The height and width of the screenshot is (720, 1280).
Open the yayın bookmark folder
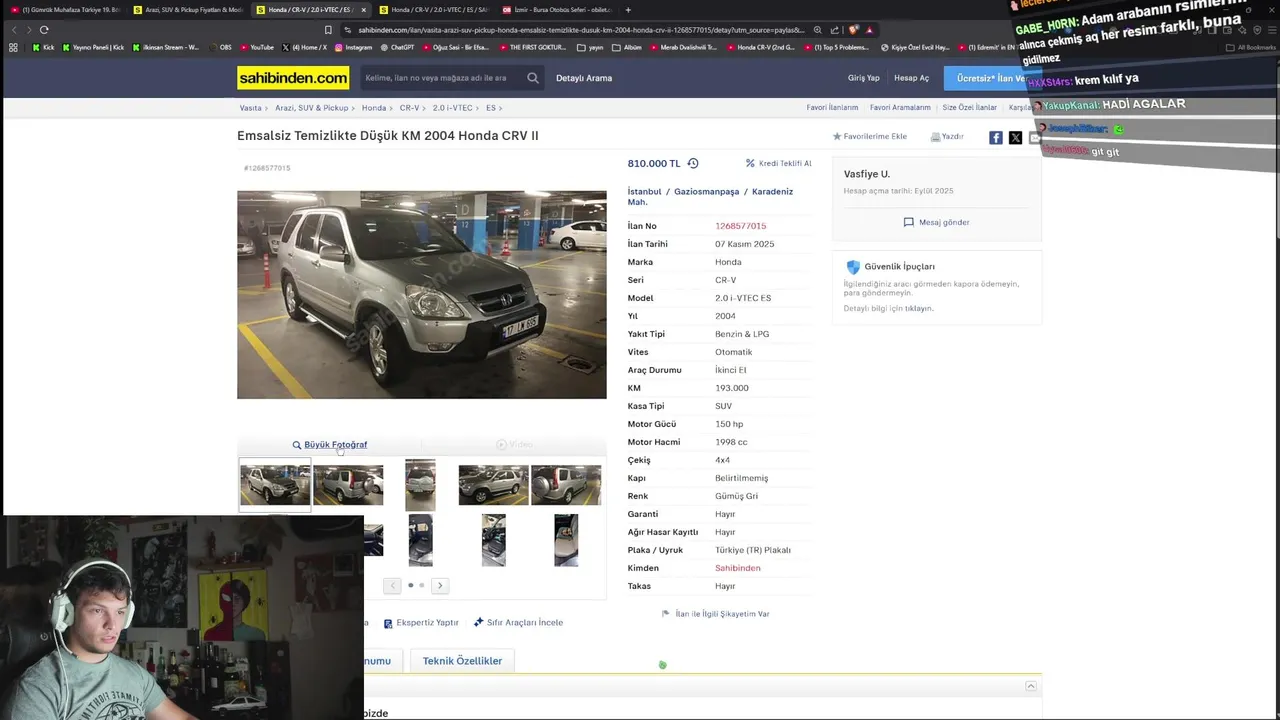point(590,47)
